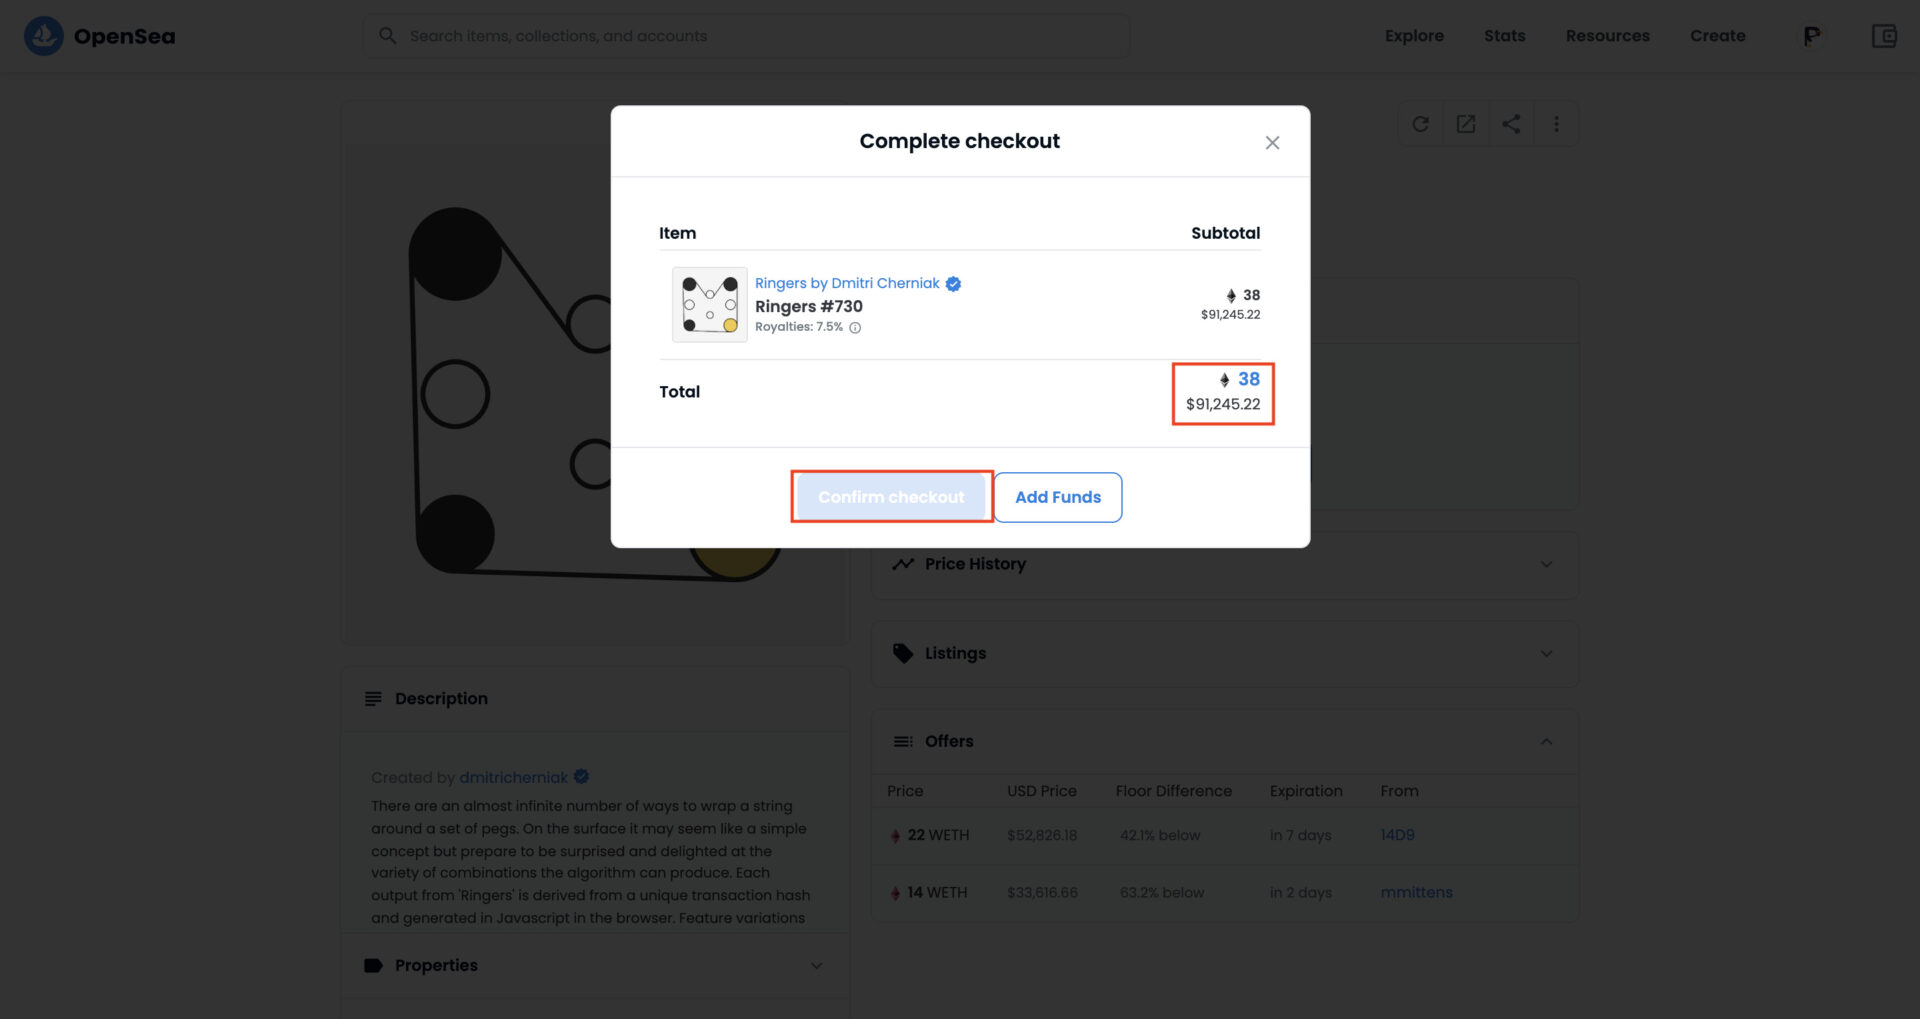Open the three-dot more options menu
The height and width of the screenshot is (1019, 1920).
tap(1556, 124)
